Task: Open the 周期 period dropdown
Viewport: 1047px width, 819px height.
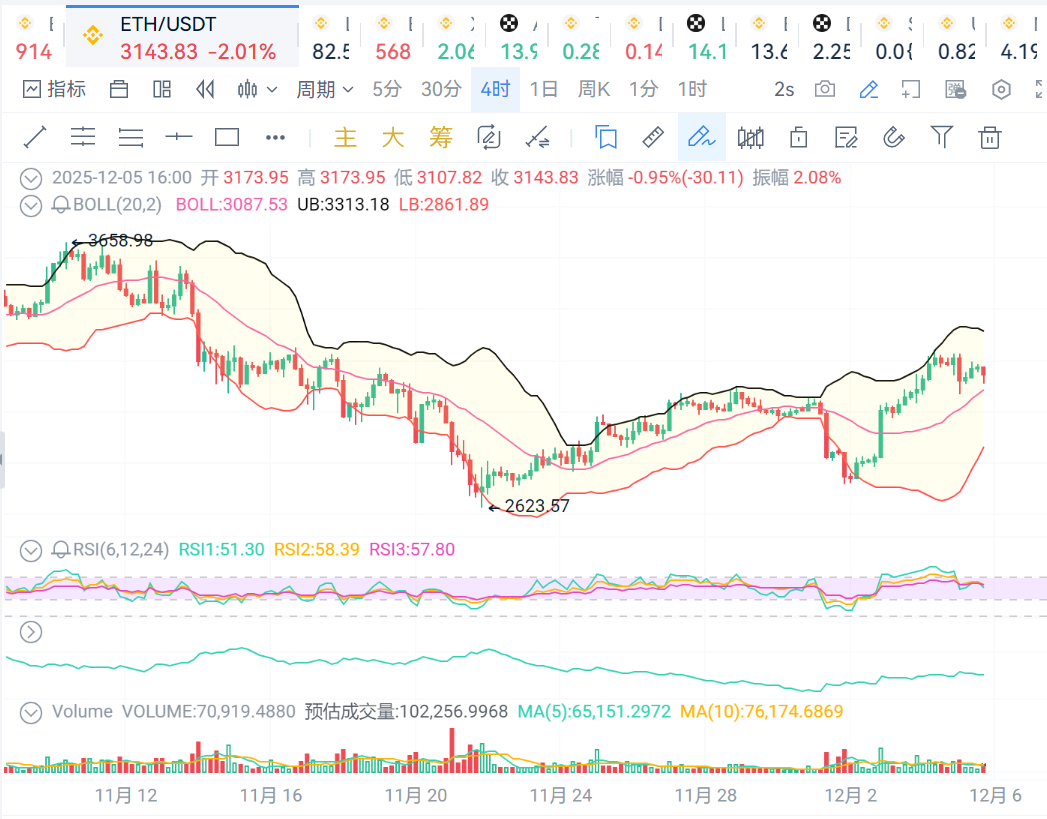Action: [325, 90]
